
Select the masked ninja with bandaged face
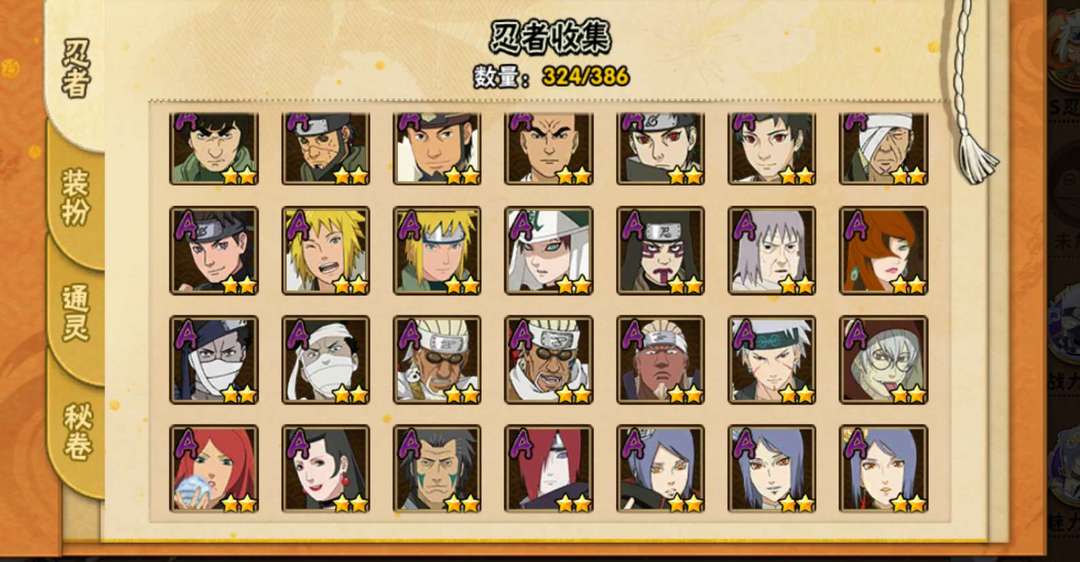[214, 360]
